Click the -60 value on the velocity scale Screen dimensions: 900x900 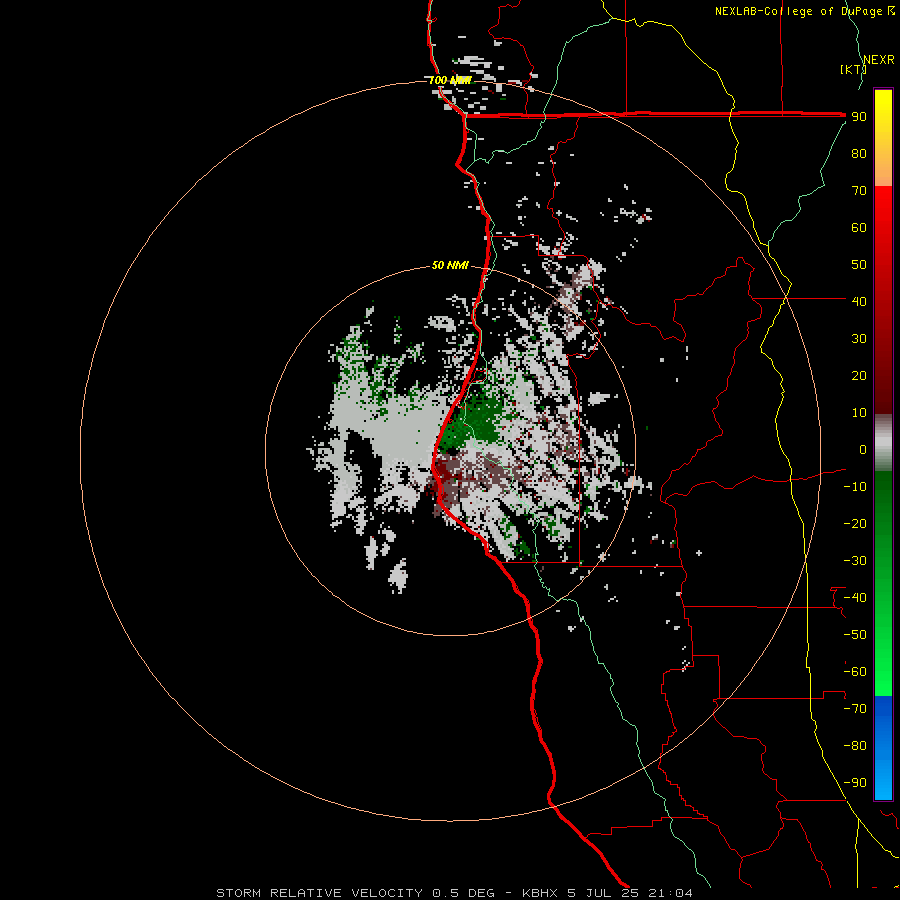tap(855, 672)
